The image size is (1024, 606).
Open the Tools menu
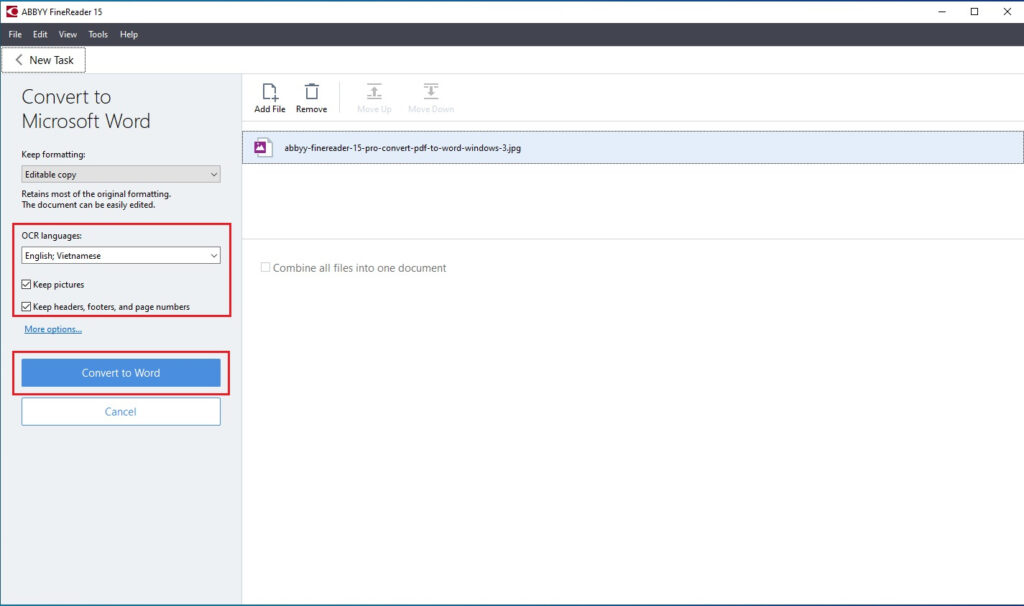[98, 34]
